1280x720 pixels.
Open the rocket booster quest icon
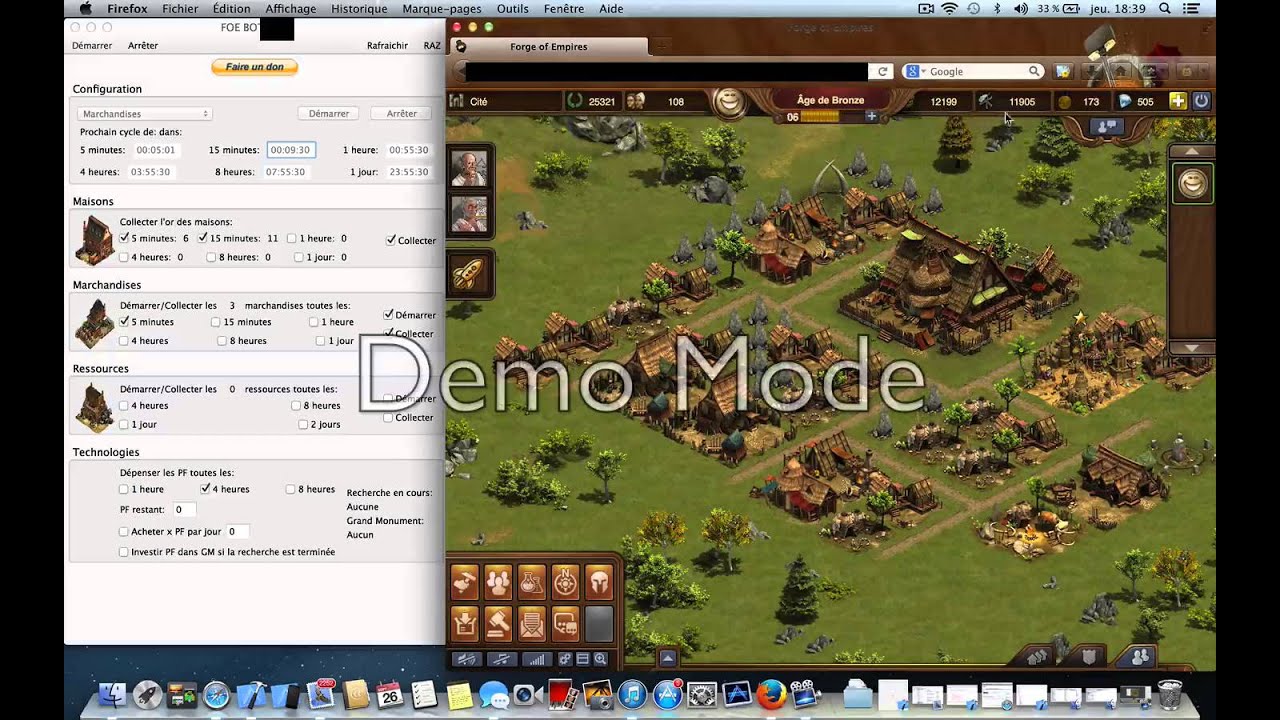click(469, 273)
